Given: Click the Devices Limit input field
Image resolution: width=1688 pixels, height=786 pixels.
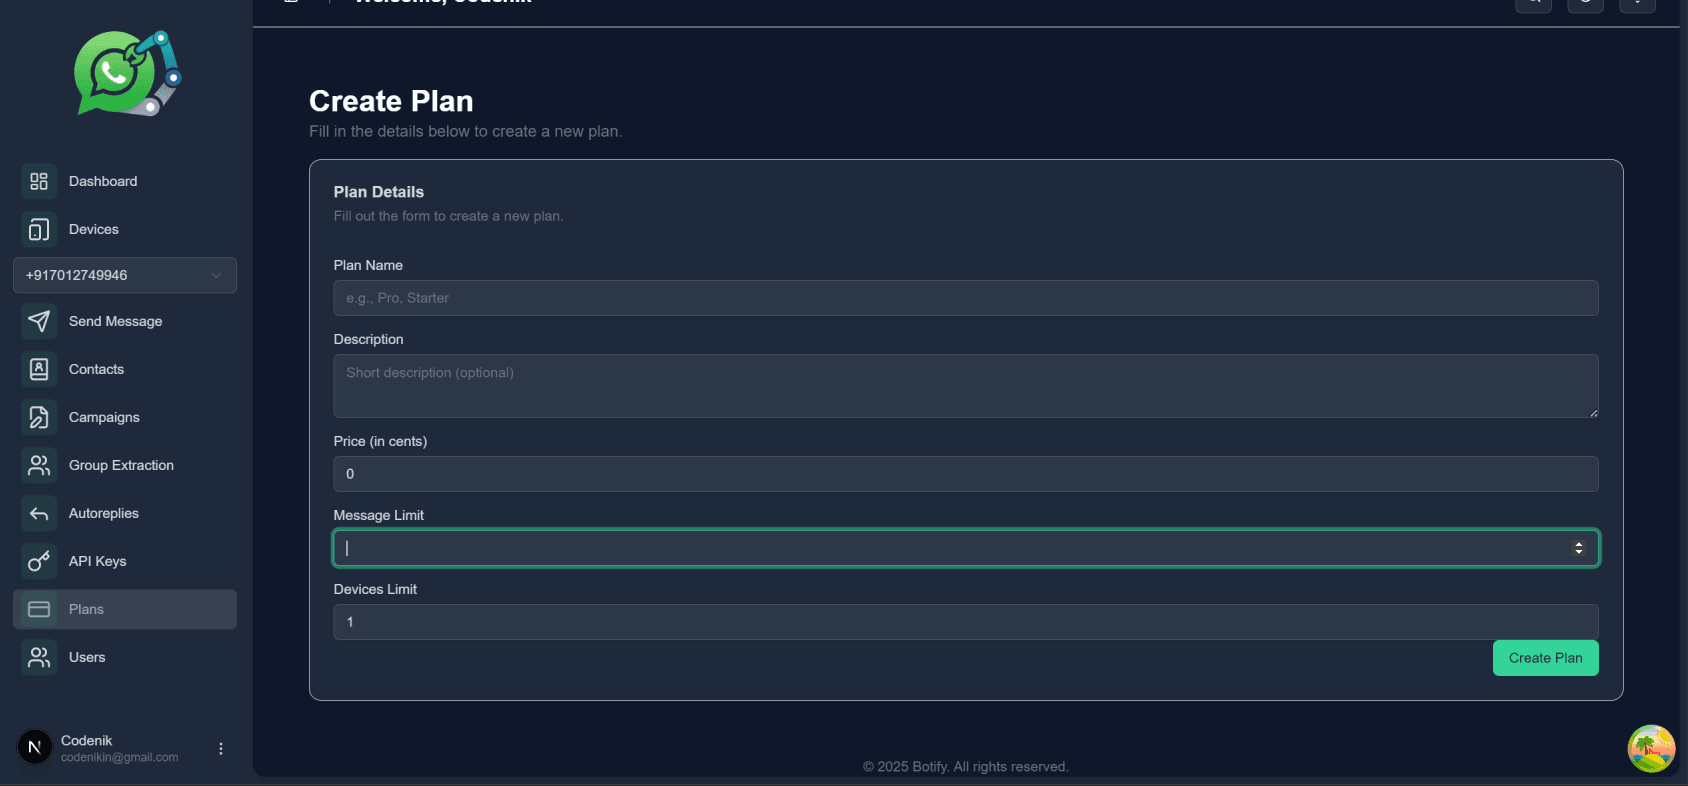Looking at the screenshot, I should click(x=966, y=622).
